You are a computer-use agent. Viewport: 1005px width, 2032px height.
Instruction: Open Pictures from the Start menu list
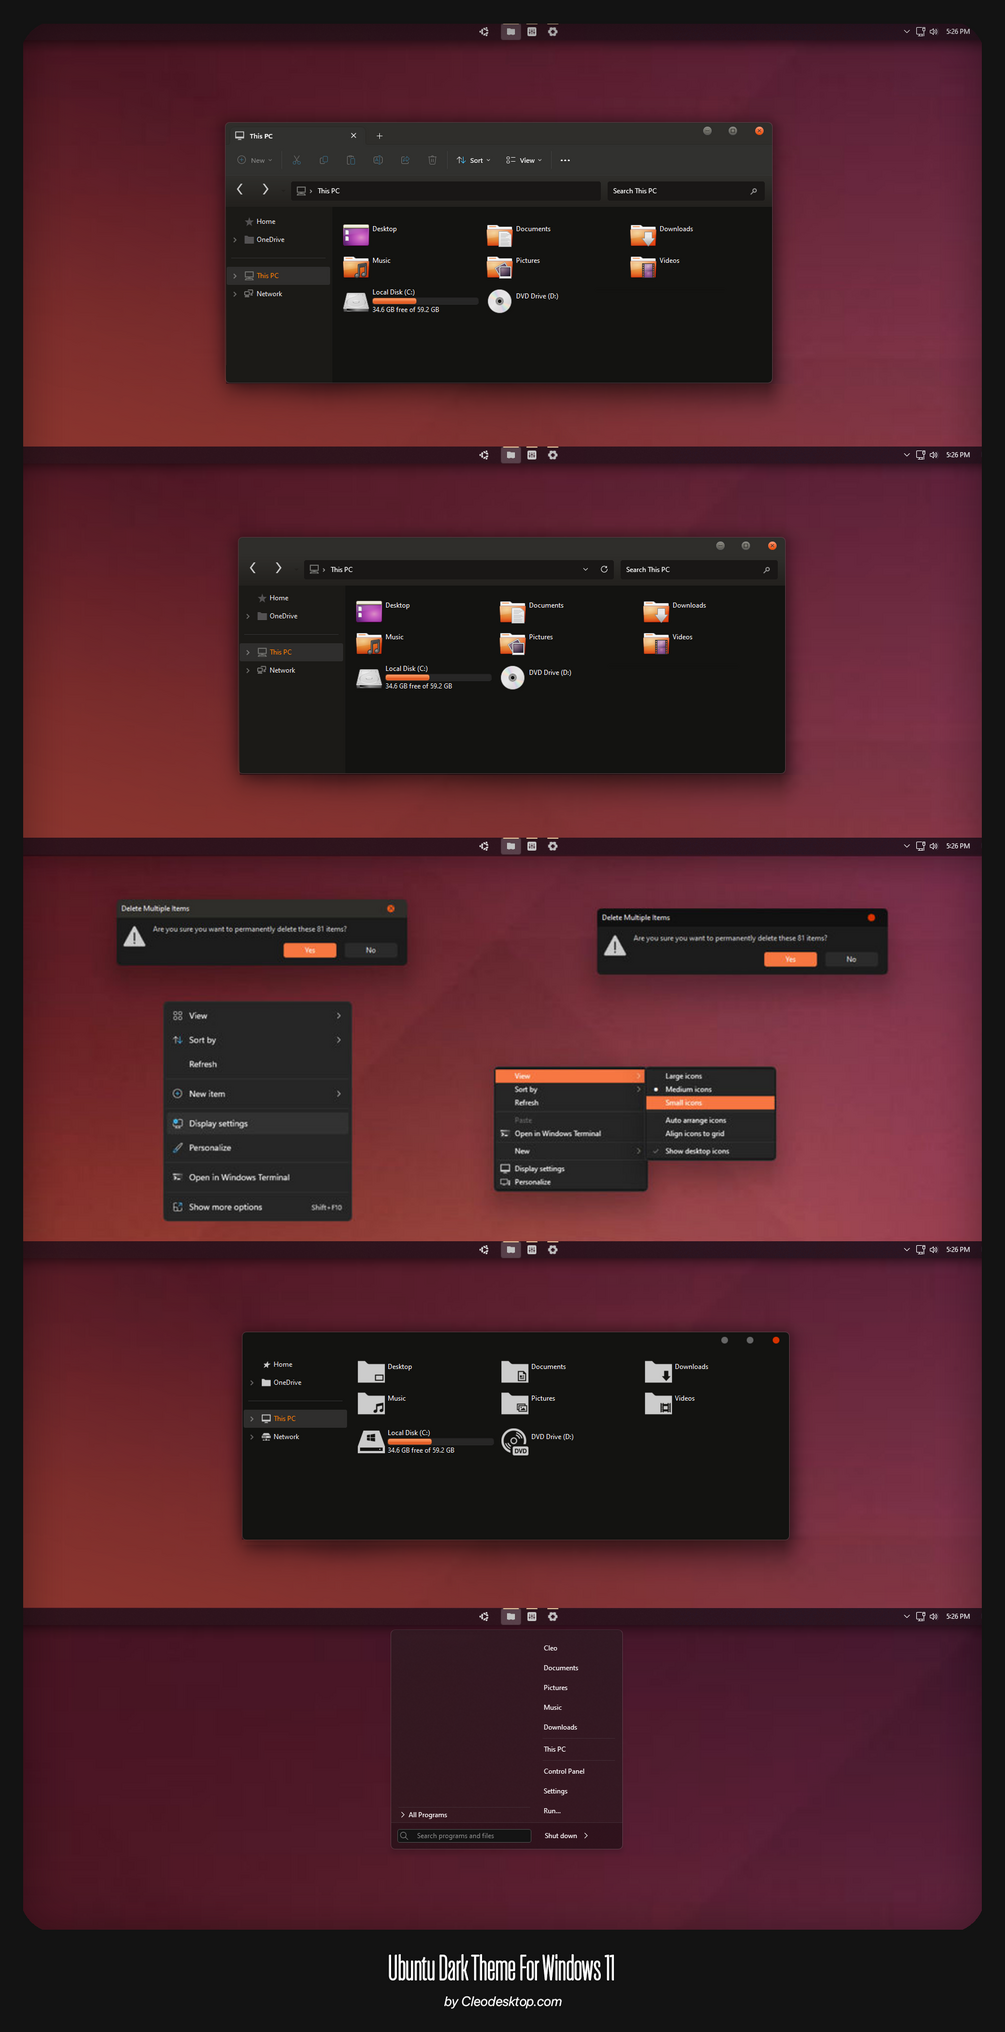(555, 1688)
